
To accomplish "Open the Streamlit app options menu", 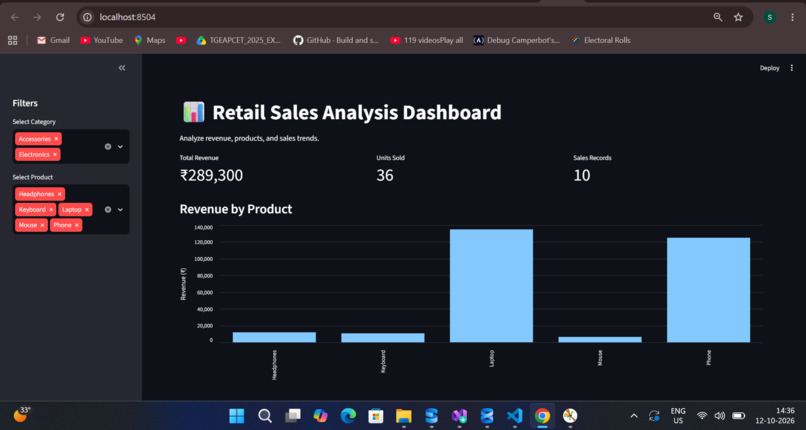I will pyautogui.click(x=792, y=68).
